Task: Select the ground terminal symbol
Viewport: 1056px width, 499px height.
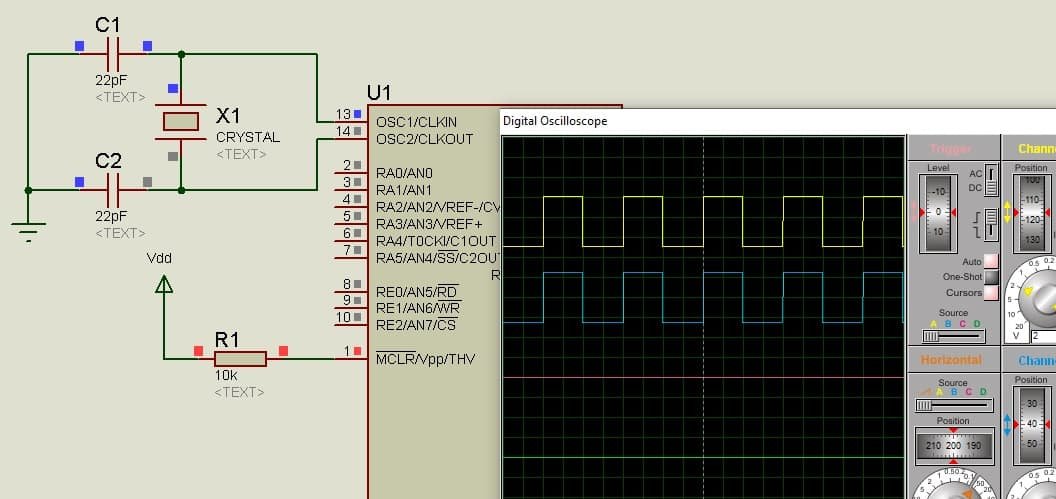Action: point(28,231)
